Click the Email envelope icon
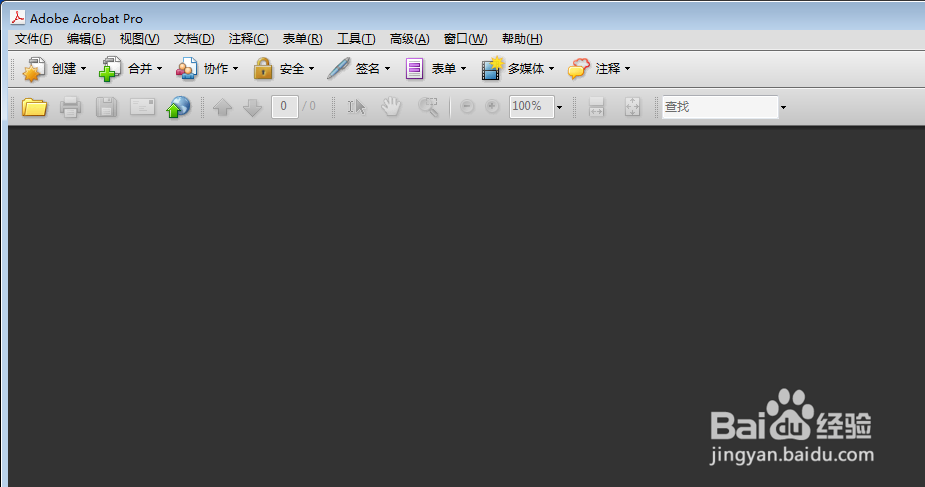The image size is (925, 487). coord(143,107)
